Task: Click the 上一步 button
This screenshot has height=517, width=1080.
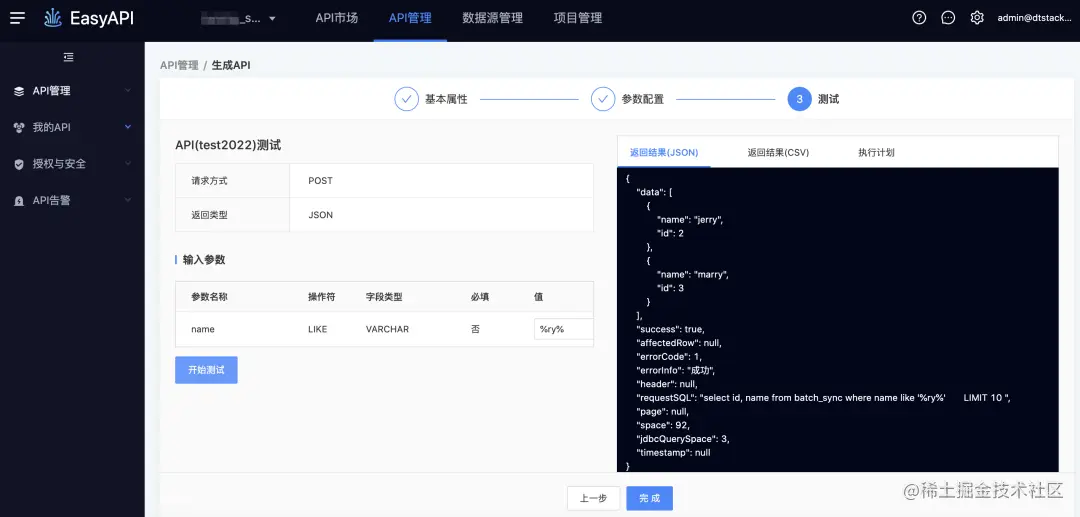Action: 594,498
